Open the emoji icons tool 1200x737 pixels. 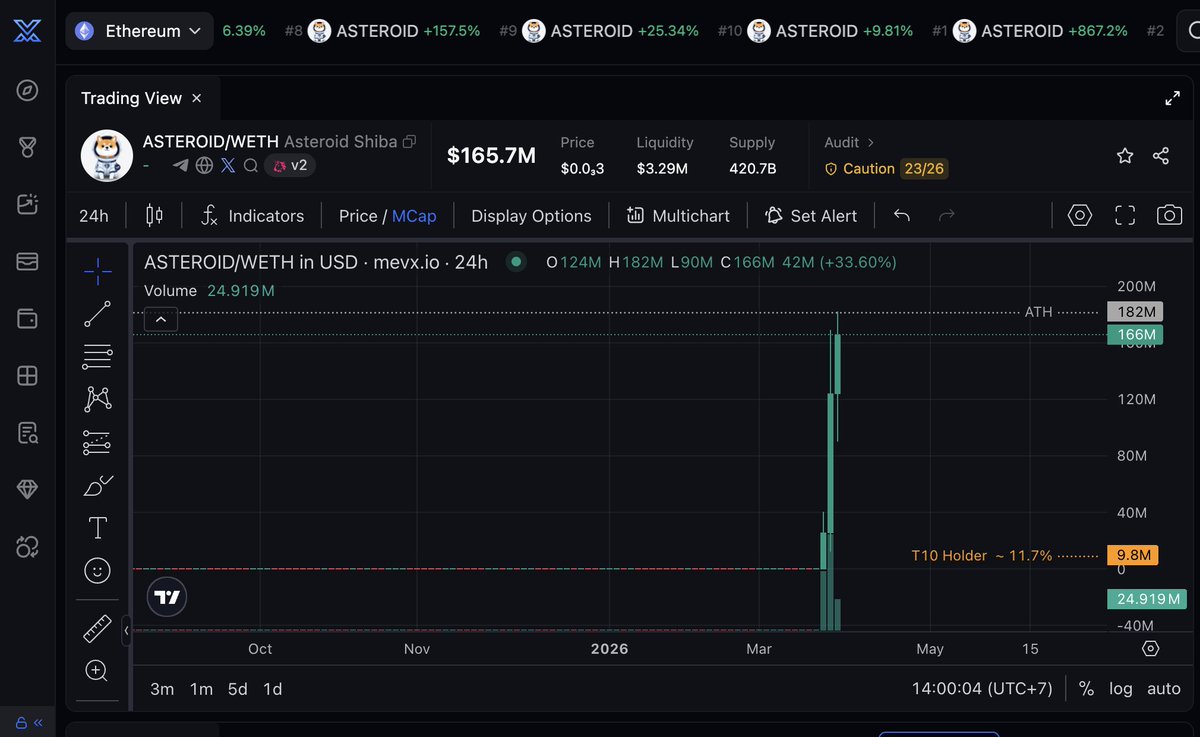coord(97,571)
